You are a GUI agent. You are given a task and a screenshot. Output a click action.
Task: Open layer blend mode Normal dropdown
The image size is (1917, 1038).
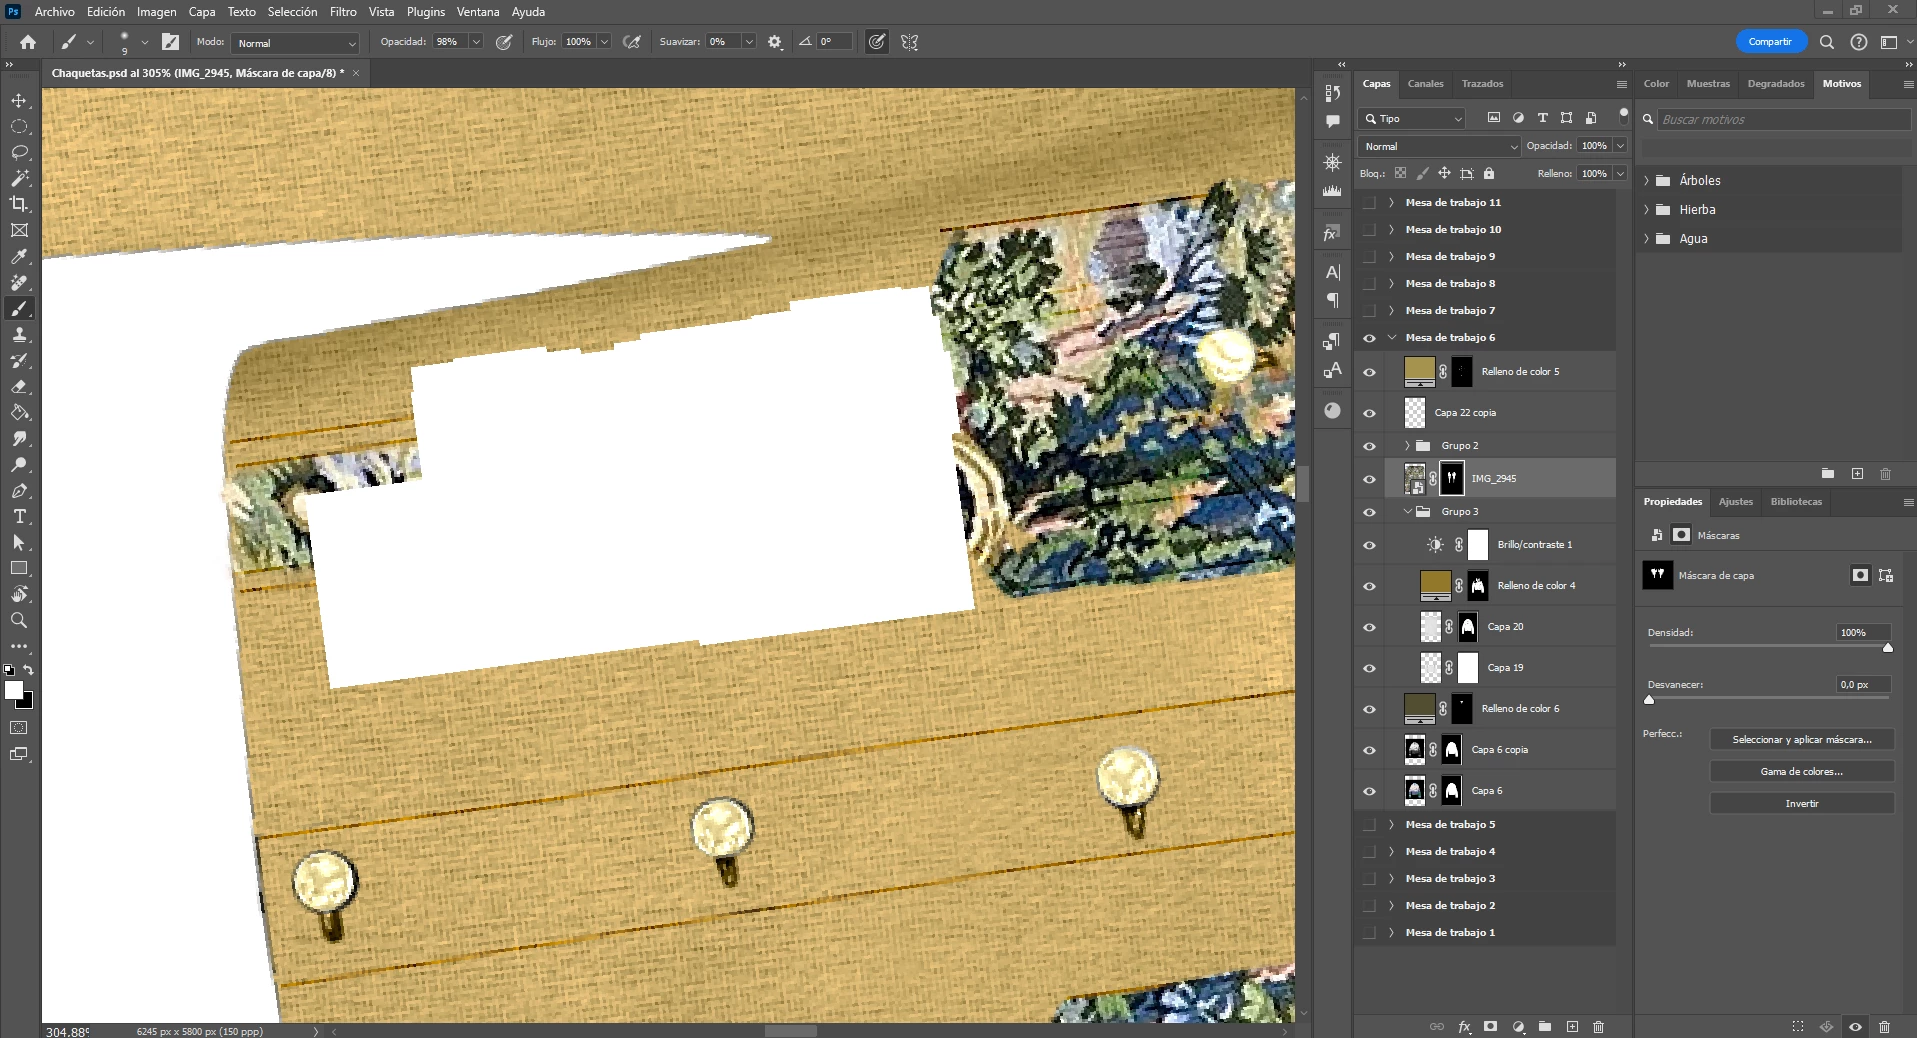coord(1440,146)
